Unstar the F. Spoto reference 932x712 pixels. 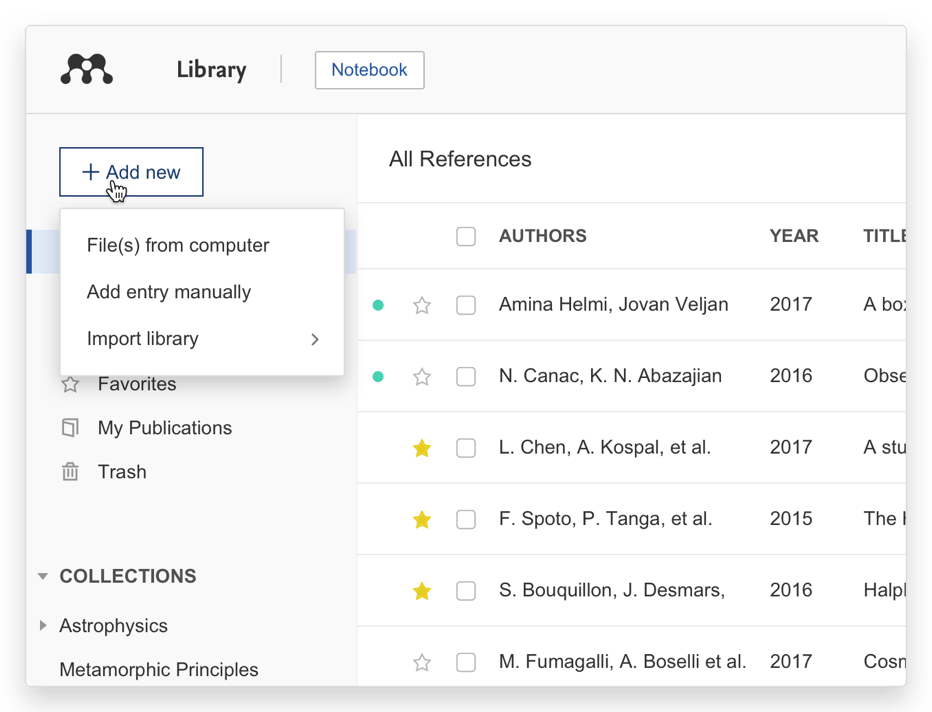[422, 519]
